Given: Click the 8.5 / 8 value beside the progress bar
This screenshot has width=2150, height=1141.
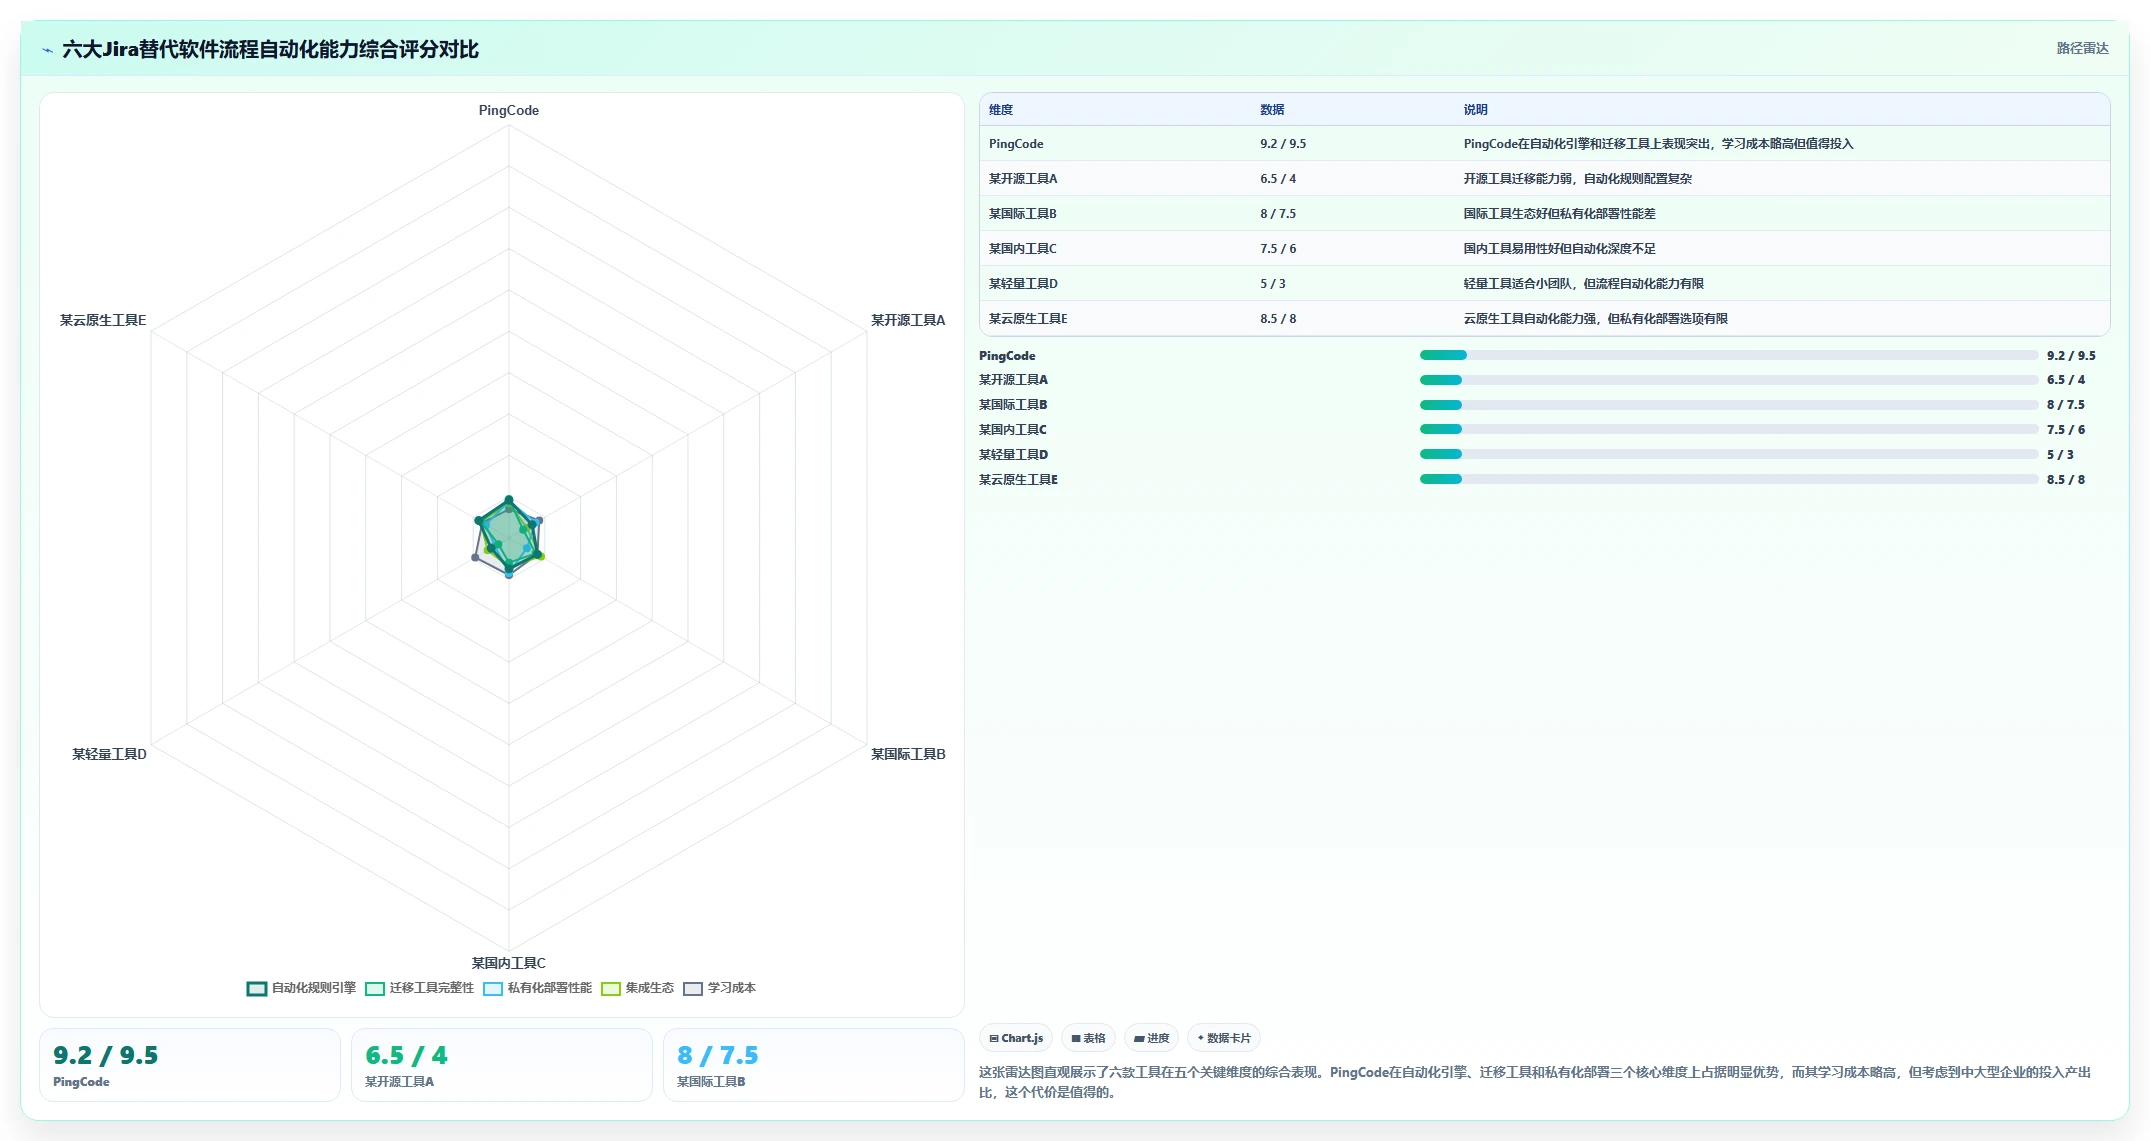Looking at the screenshot, I should click(2066, 480).
